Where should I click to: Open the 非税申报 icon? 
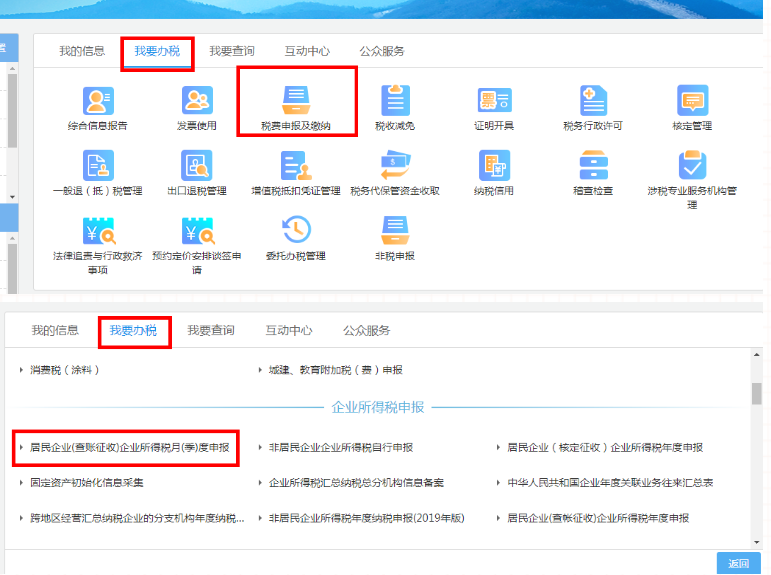(x=395, y=230)
